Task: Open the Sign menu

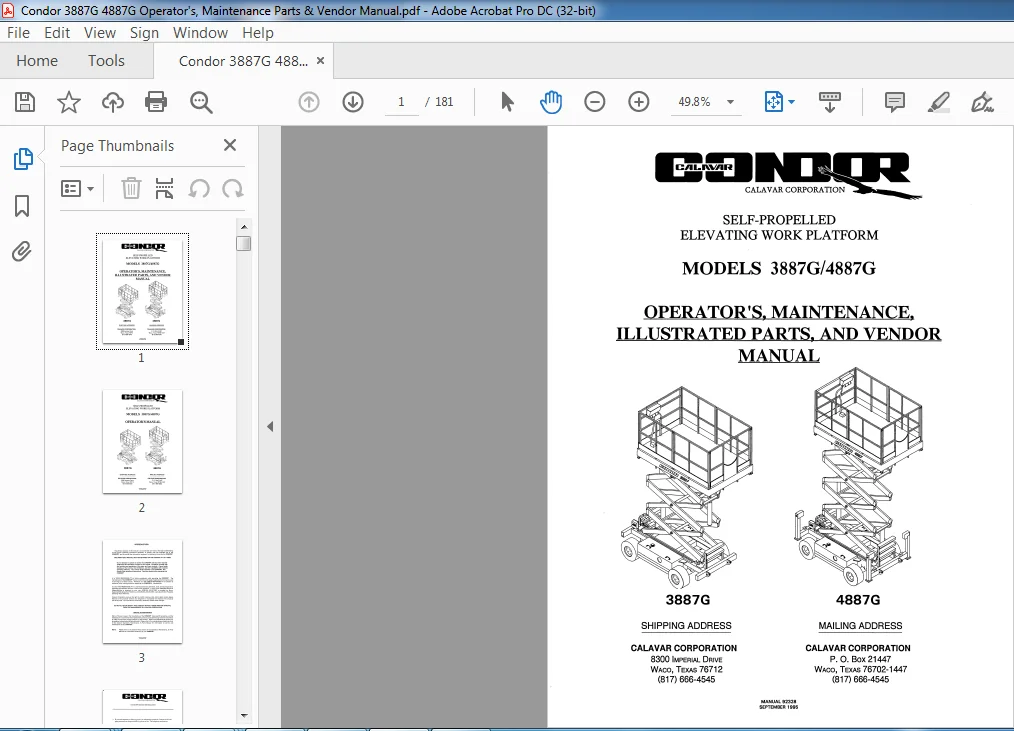Action: pos(144,32)
